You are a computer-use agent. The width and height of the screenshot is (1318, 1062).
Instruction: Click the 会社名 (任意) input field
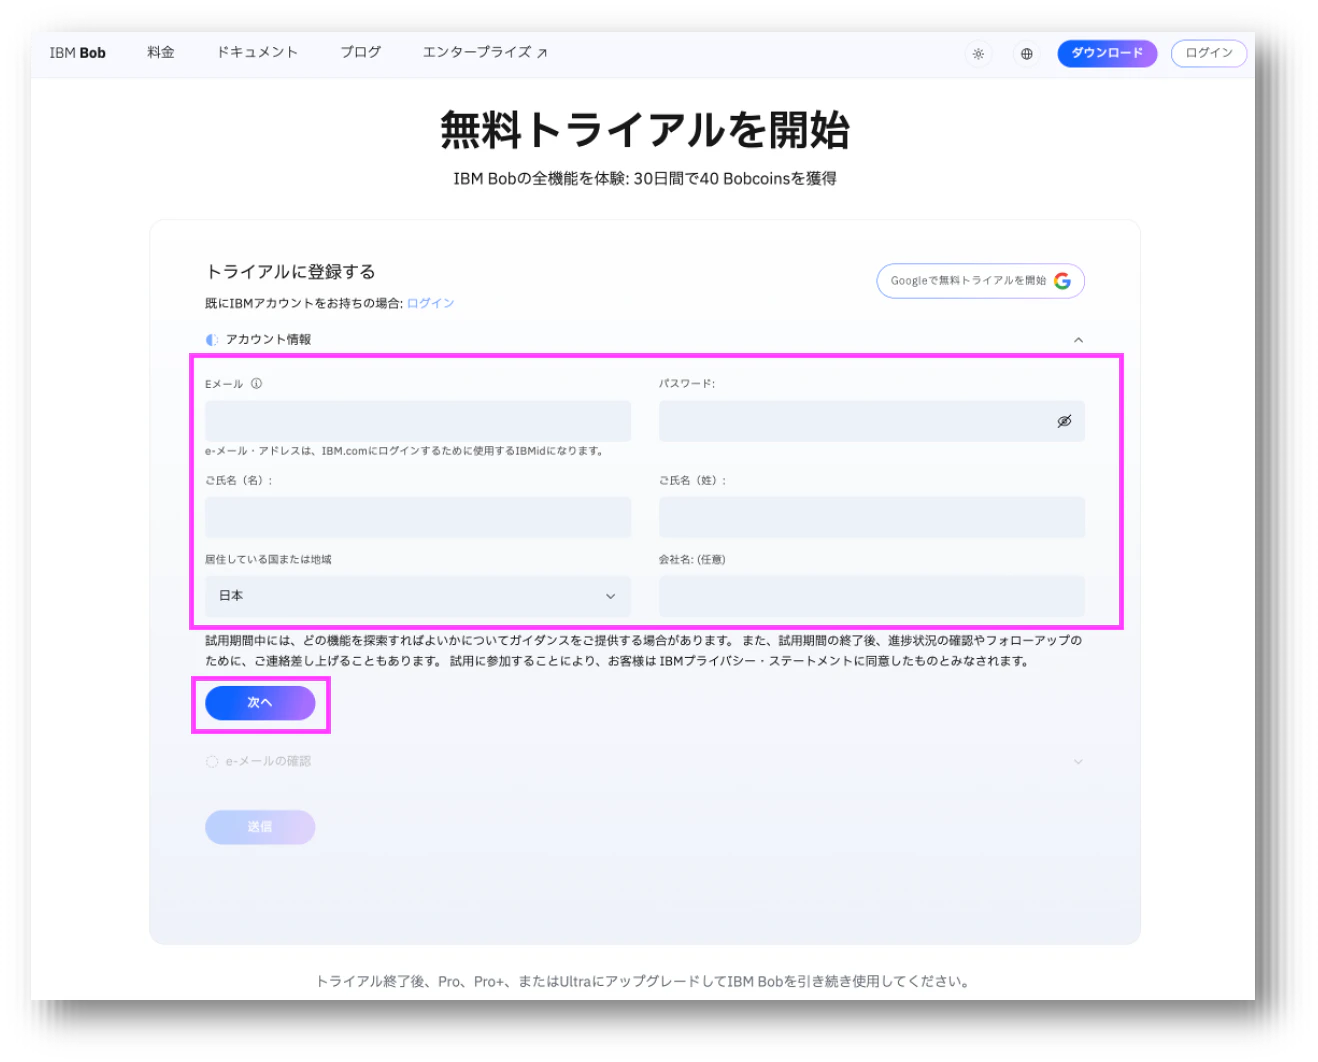tap(871, 596)
